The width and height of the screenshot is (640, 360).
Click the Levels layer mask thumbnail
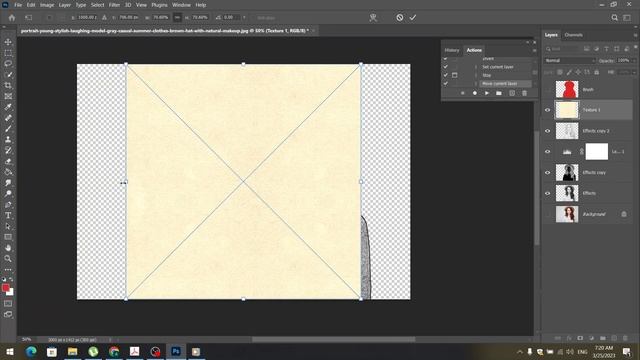coord(596,151)
